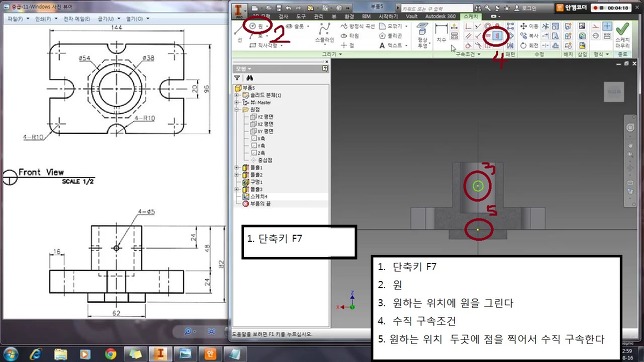Screen dimensions: 644x362
Task: Open the 관리 ribbon tab
Action: (318, 16)
